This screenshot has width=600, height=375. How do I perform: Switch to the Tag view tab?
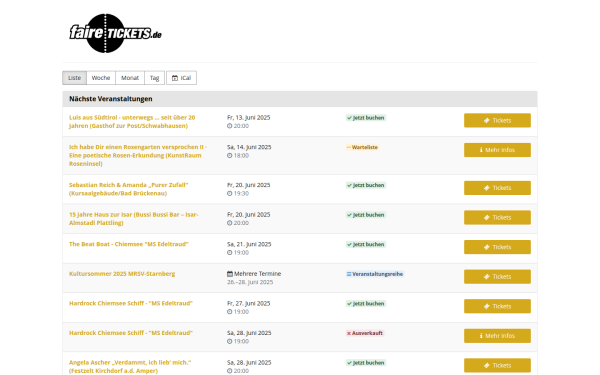coord(155,78)
